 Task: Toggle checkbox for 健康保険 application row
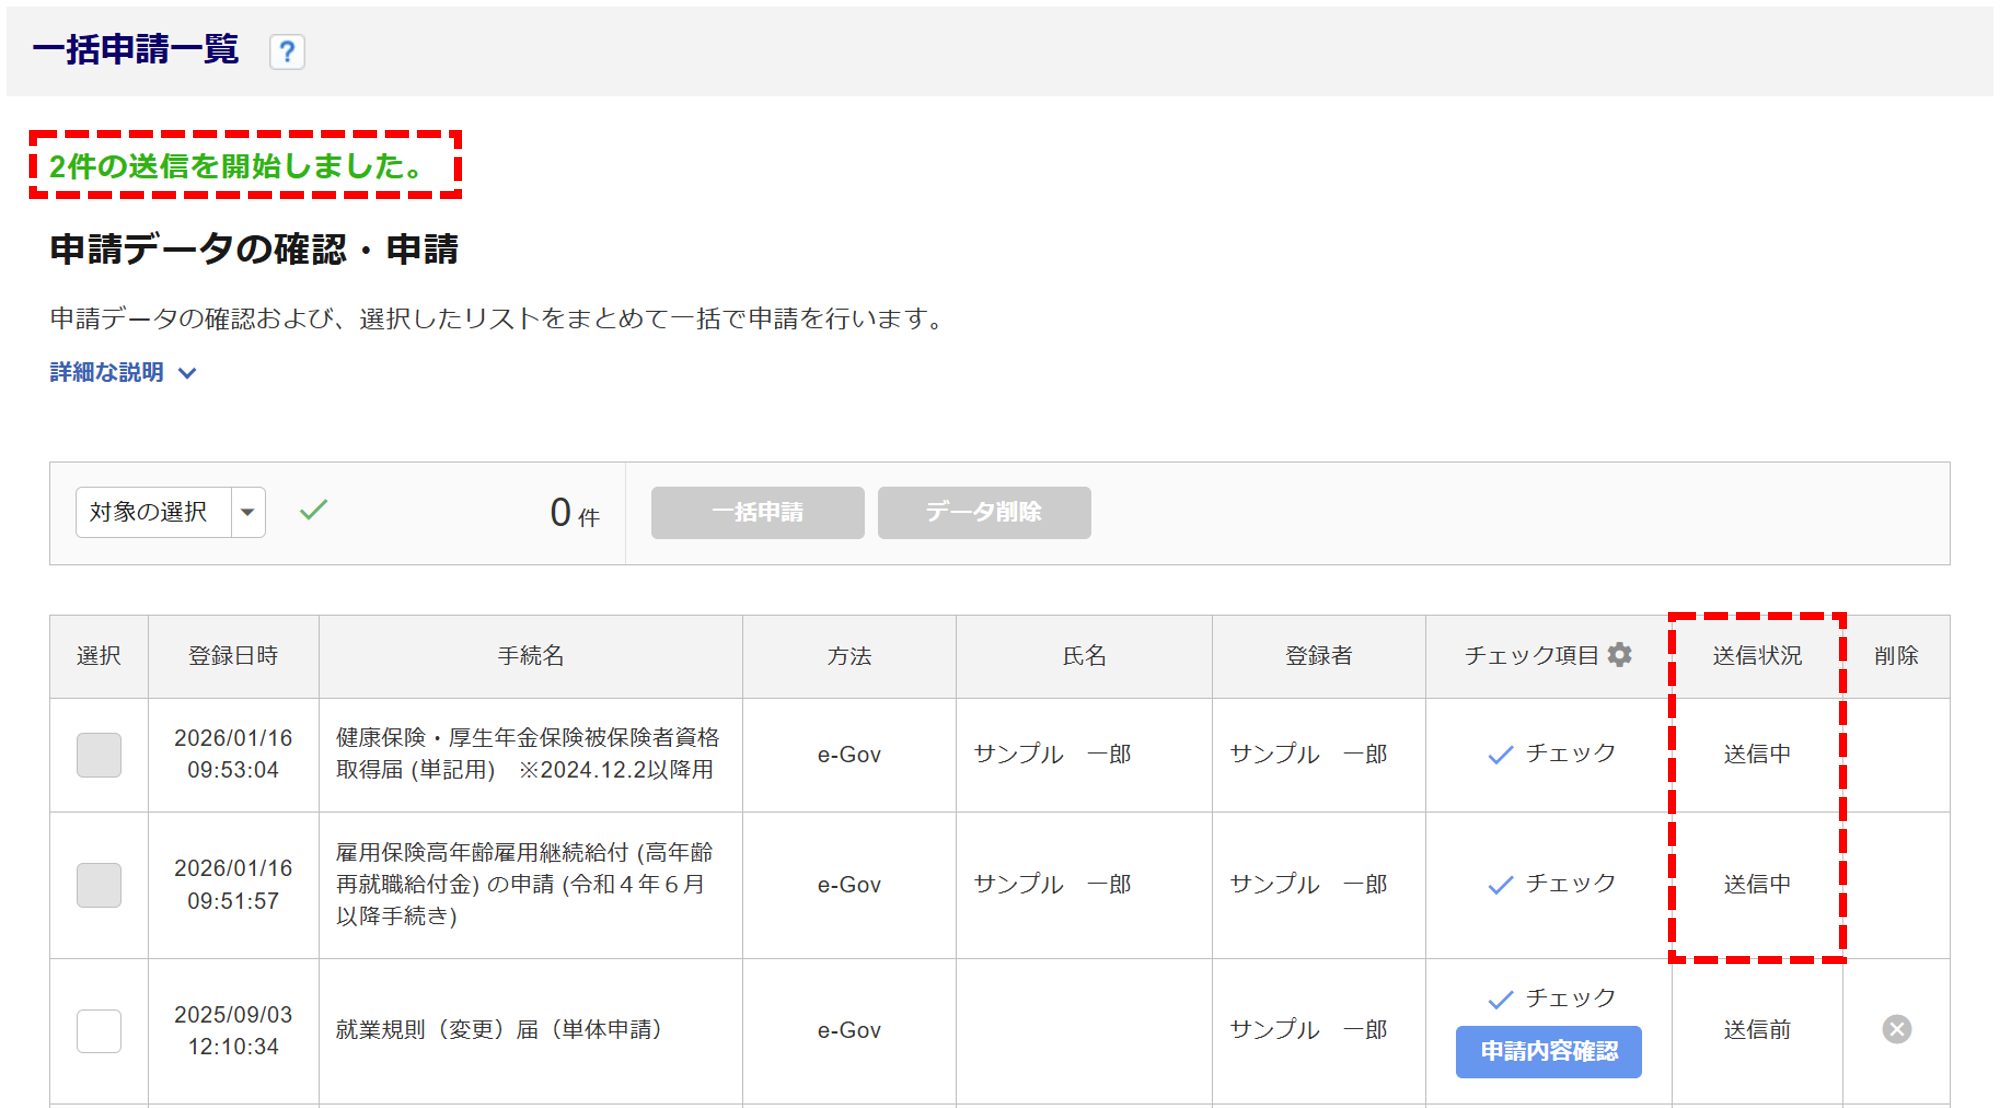click(99, 755)
